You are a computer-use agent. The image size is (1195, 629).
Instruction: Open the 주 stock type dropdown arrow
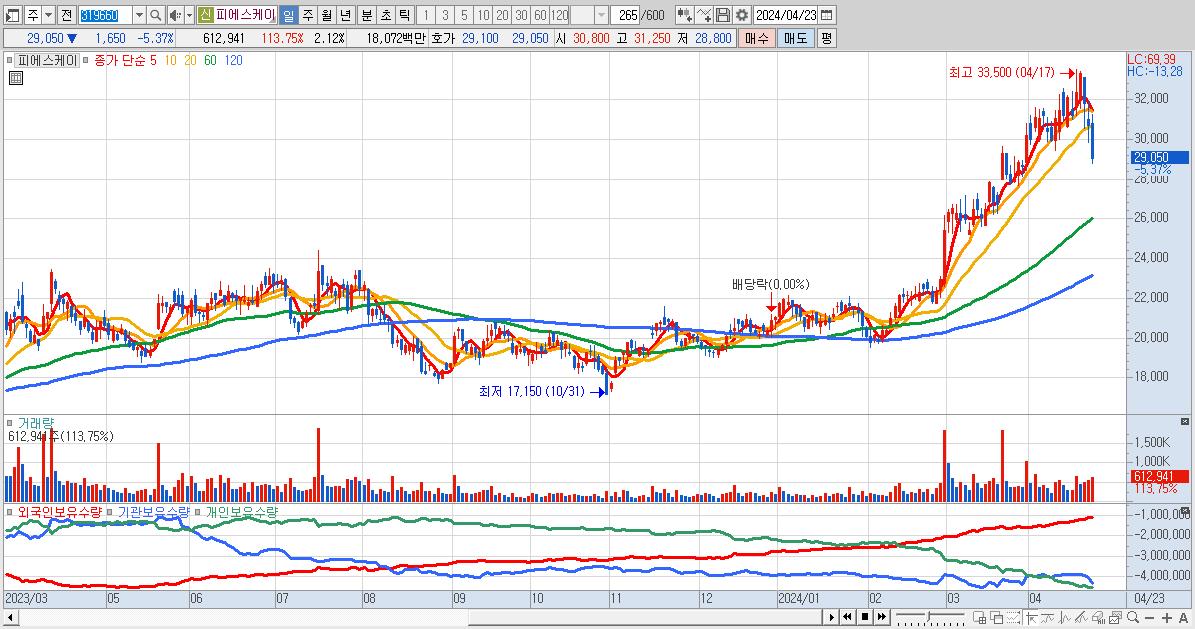pos(49,14)
